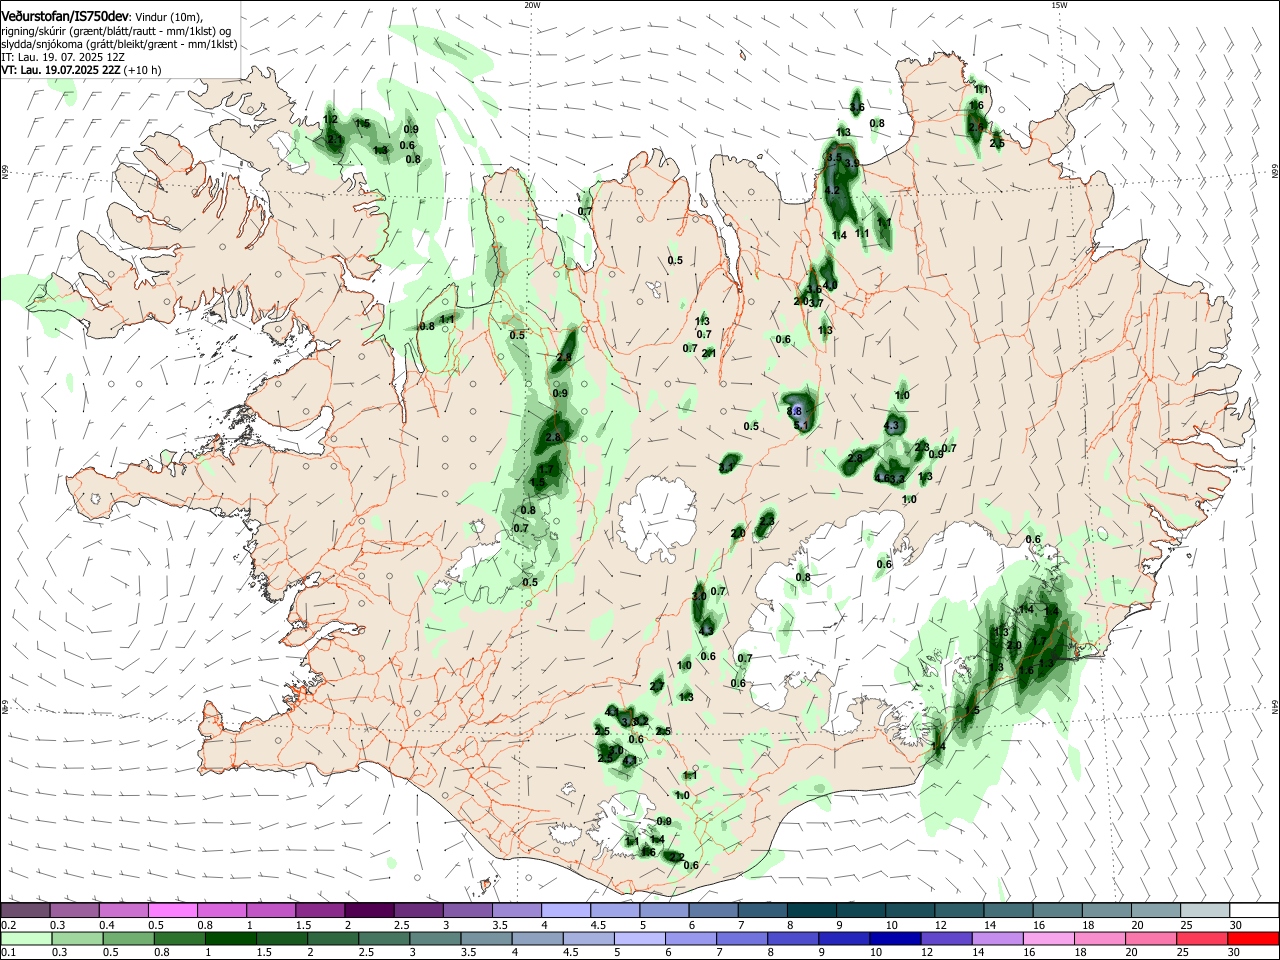Click the Veðurstofan/IS750dev title text
The width and height of the screenshot is (1280, 960).
[x=64, y=18]
